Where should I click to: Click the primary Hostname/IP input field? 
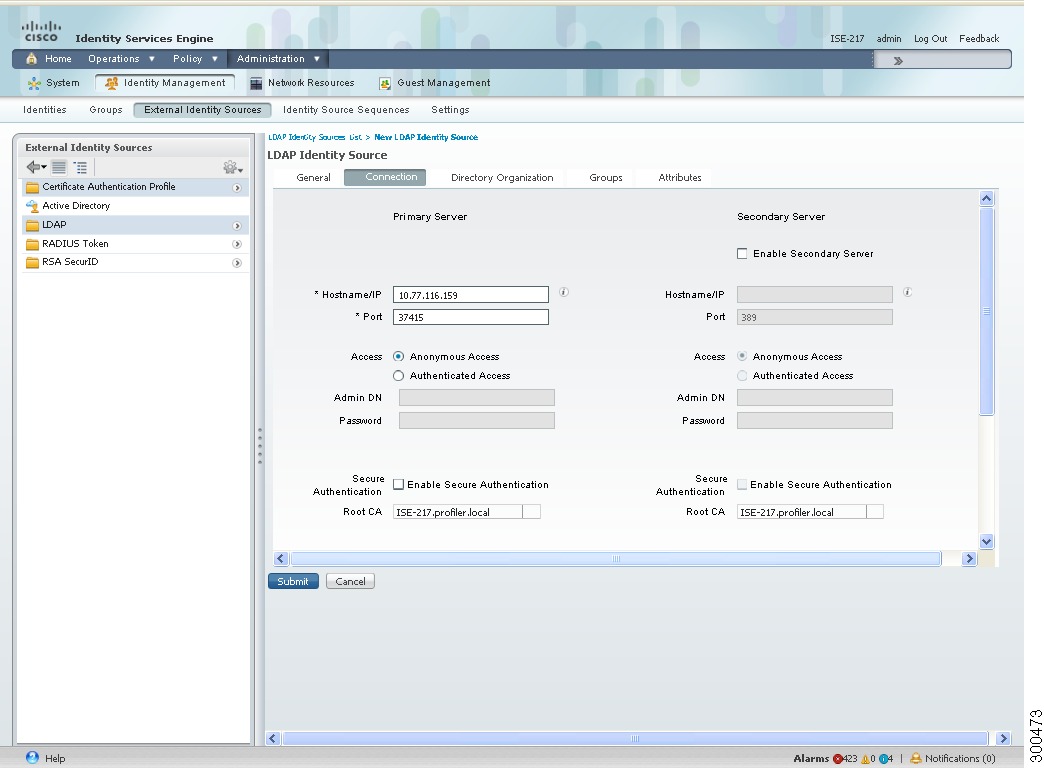[x=471, y=295]
